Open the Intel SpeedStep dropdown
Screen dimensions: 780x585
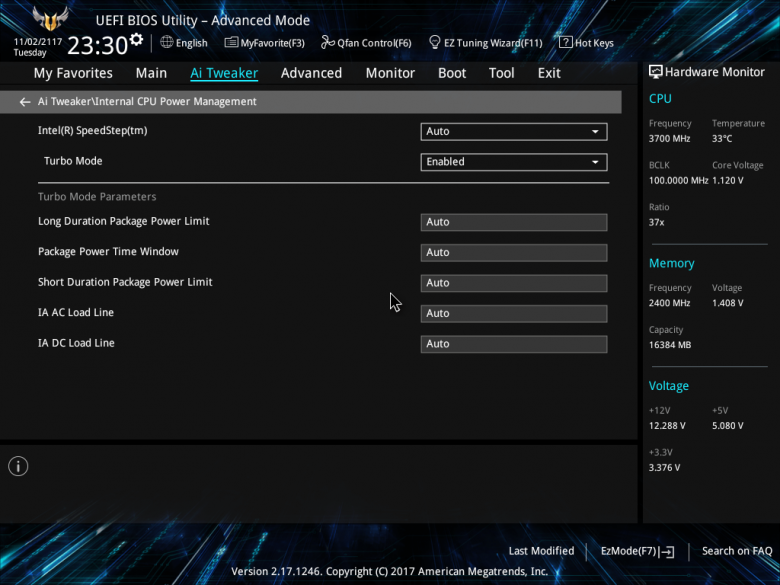[x=514, y=131]
